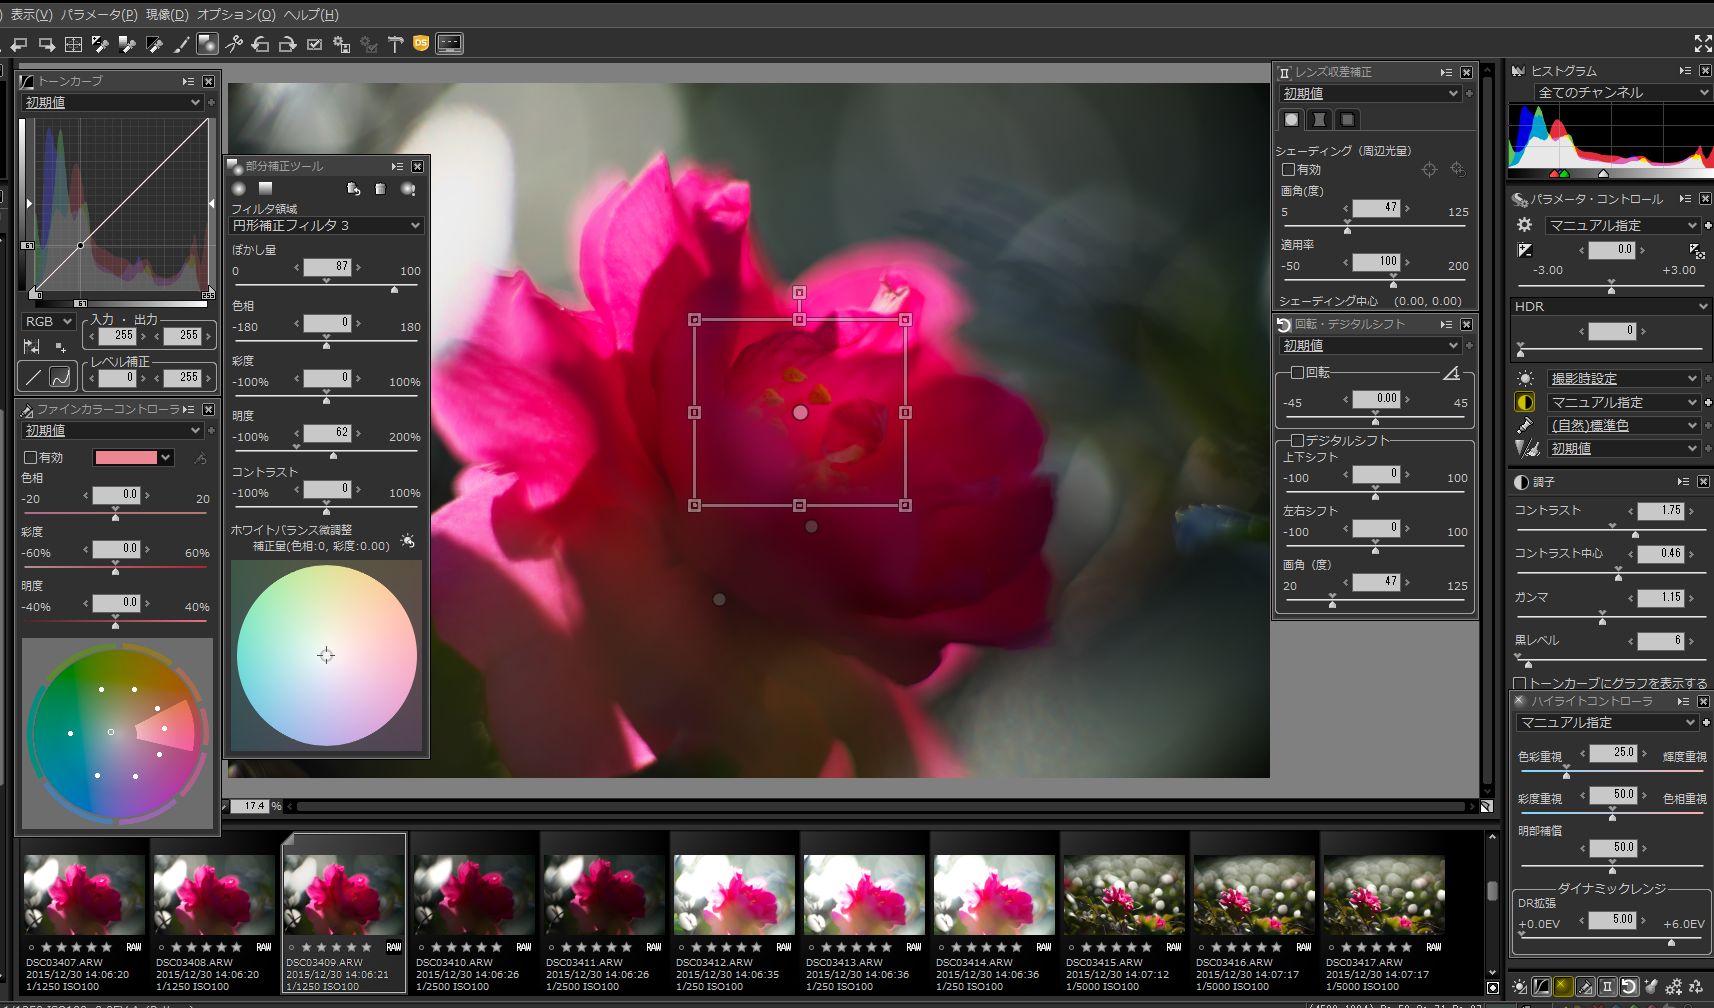Click highlighted yellow highlight controller icon

point(1563,987)
